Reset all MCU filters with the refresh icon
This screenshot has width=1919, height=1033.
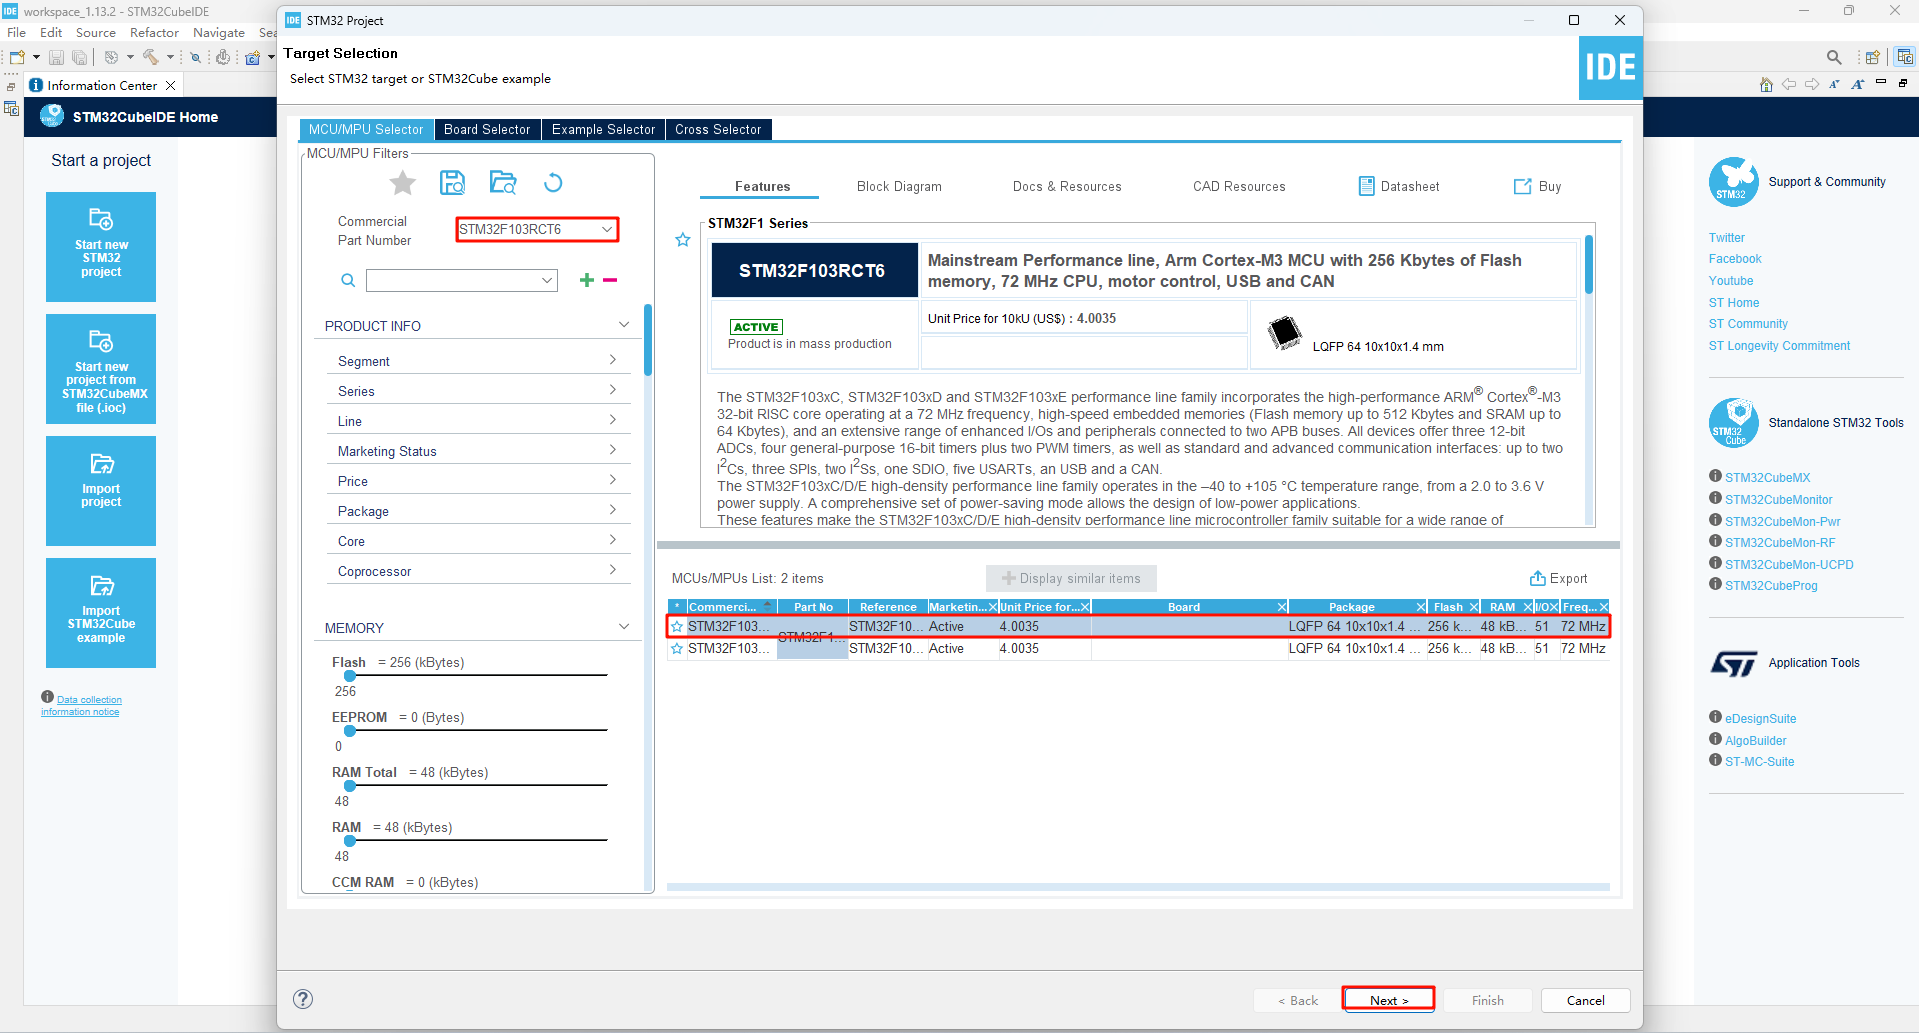(553, 182)
